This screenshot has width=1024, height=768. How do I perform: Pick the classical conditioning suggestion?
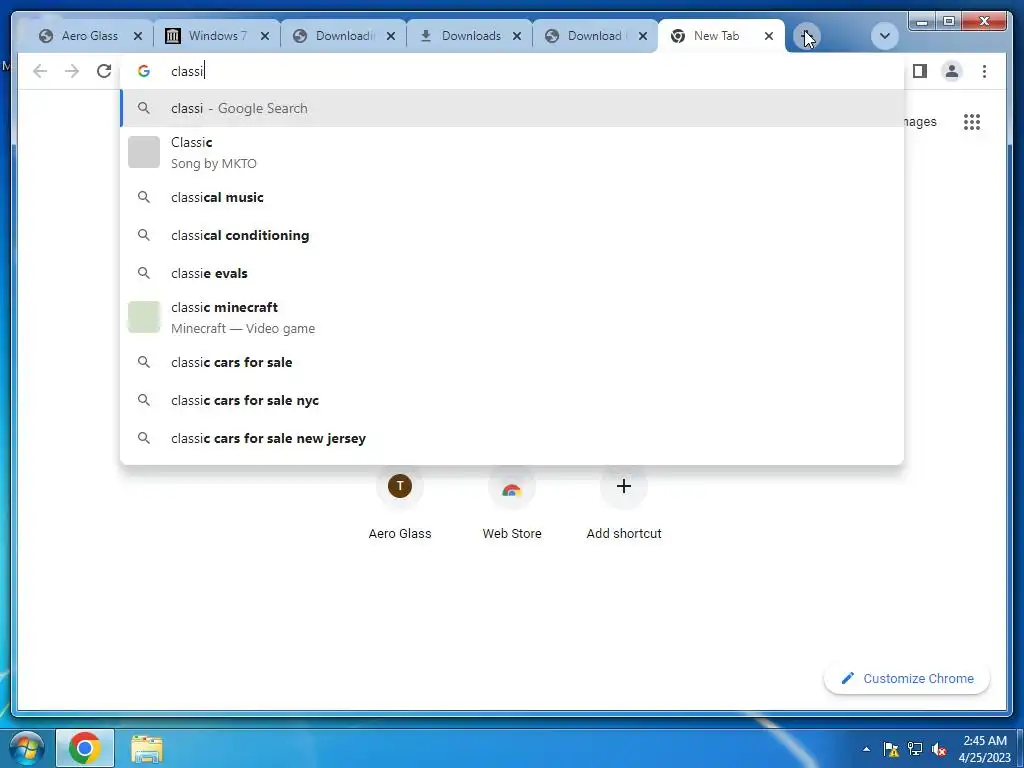[512, 235]
